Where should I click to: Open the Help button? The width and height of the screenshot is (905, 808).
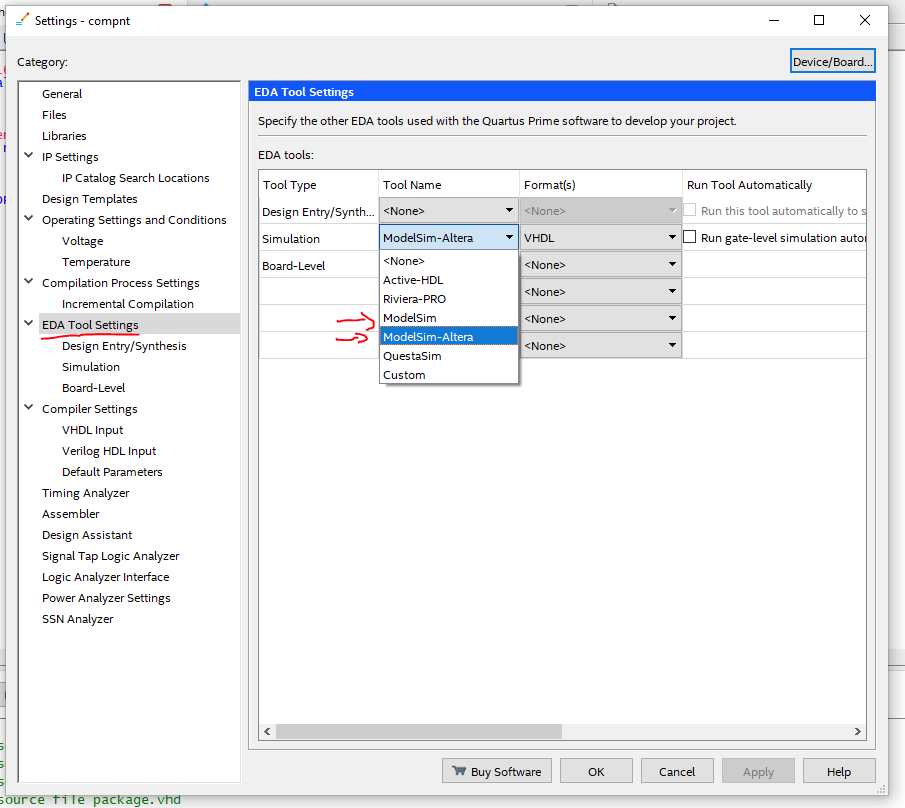click(x=839, y=771)
